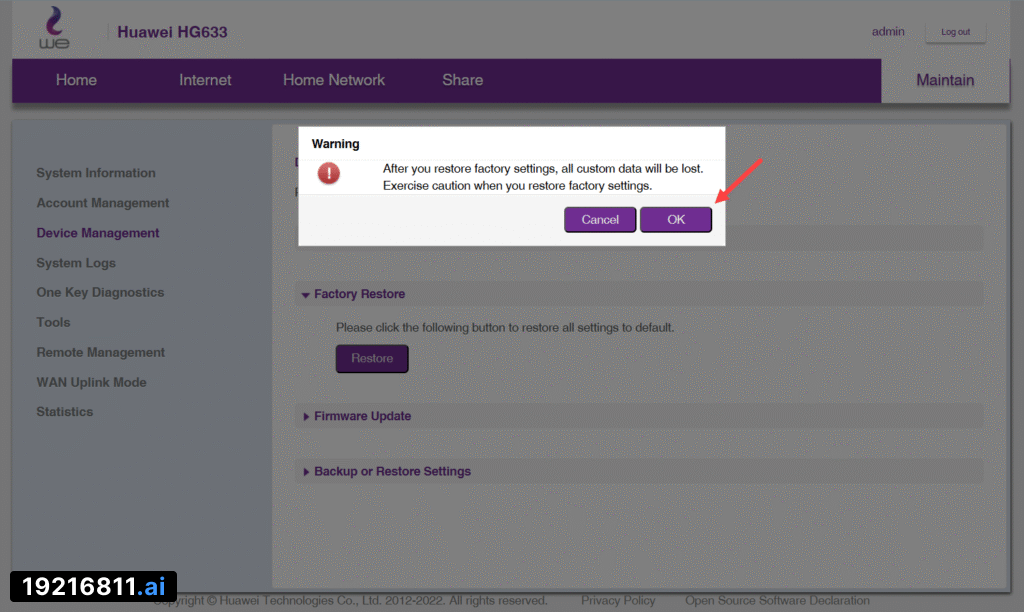Open the Home Network tab
1024x612 pixels.
click(334, 80)
